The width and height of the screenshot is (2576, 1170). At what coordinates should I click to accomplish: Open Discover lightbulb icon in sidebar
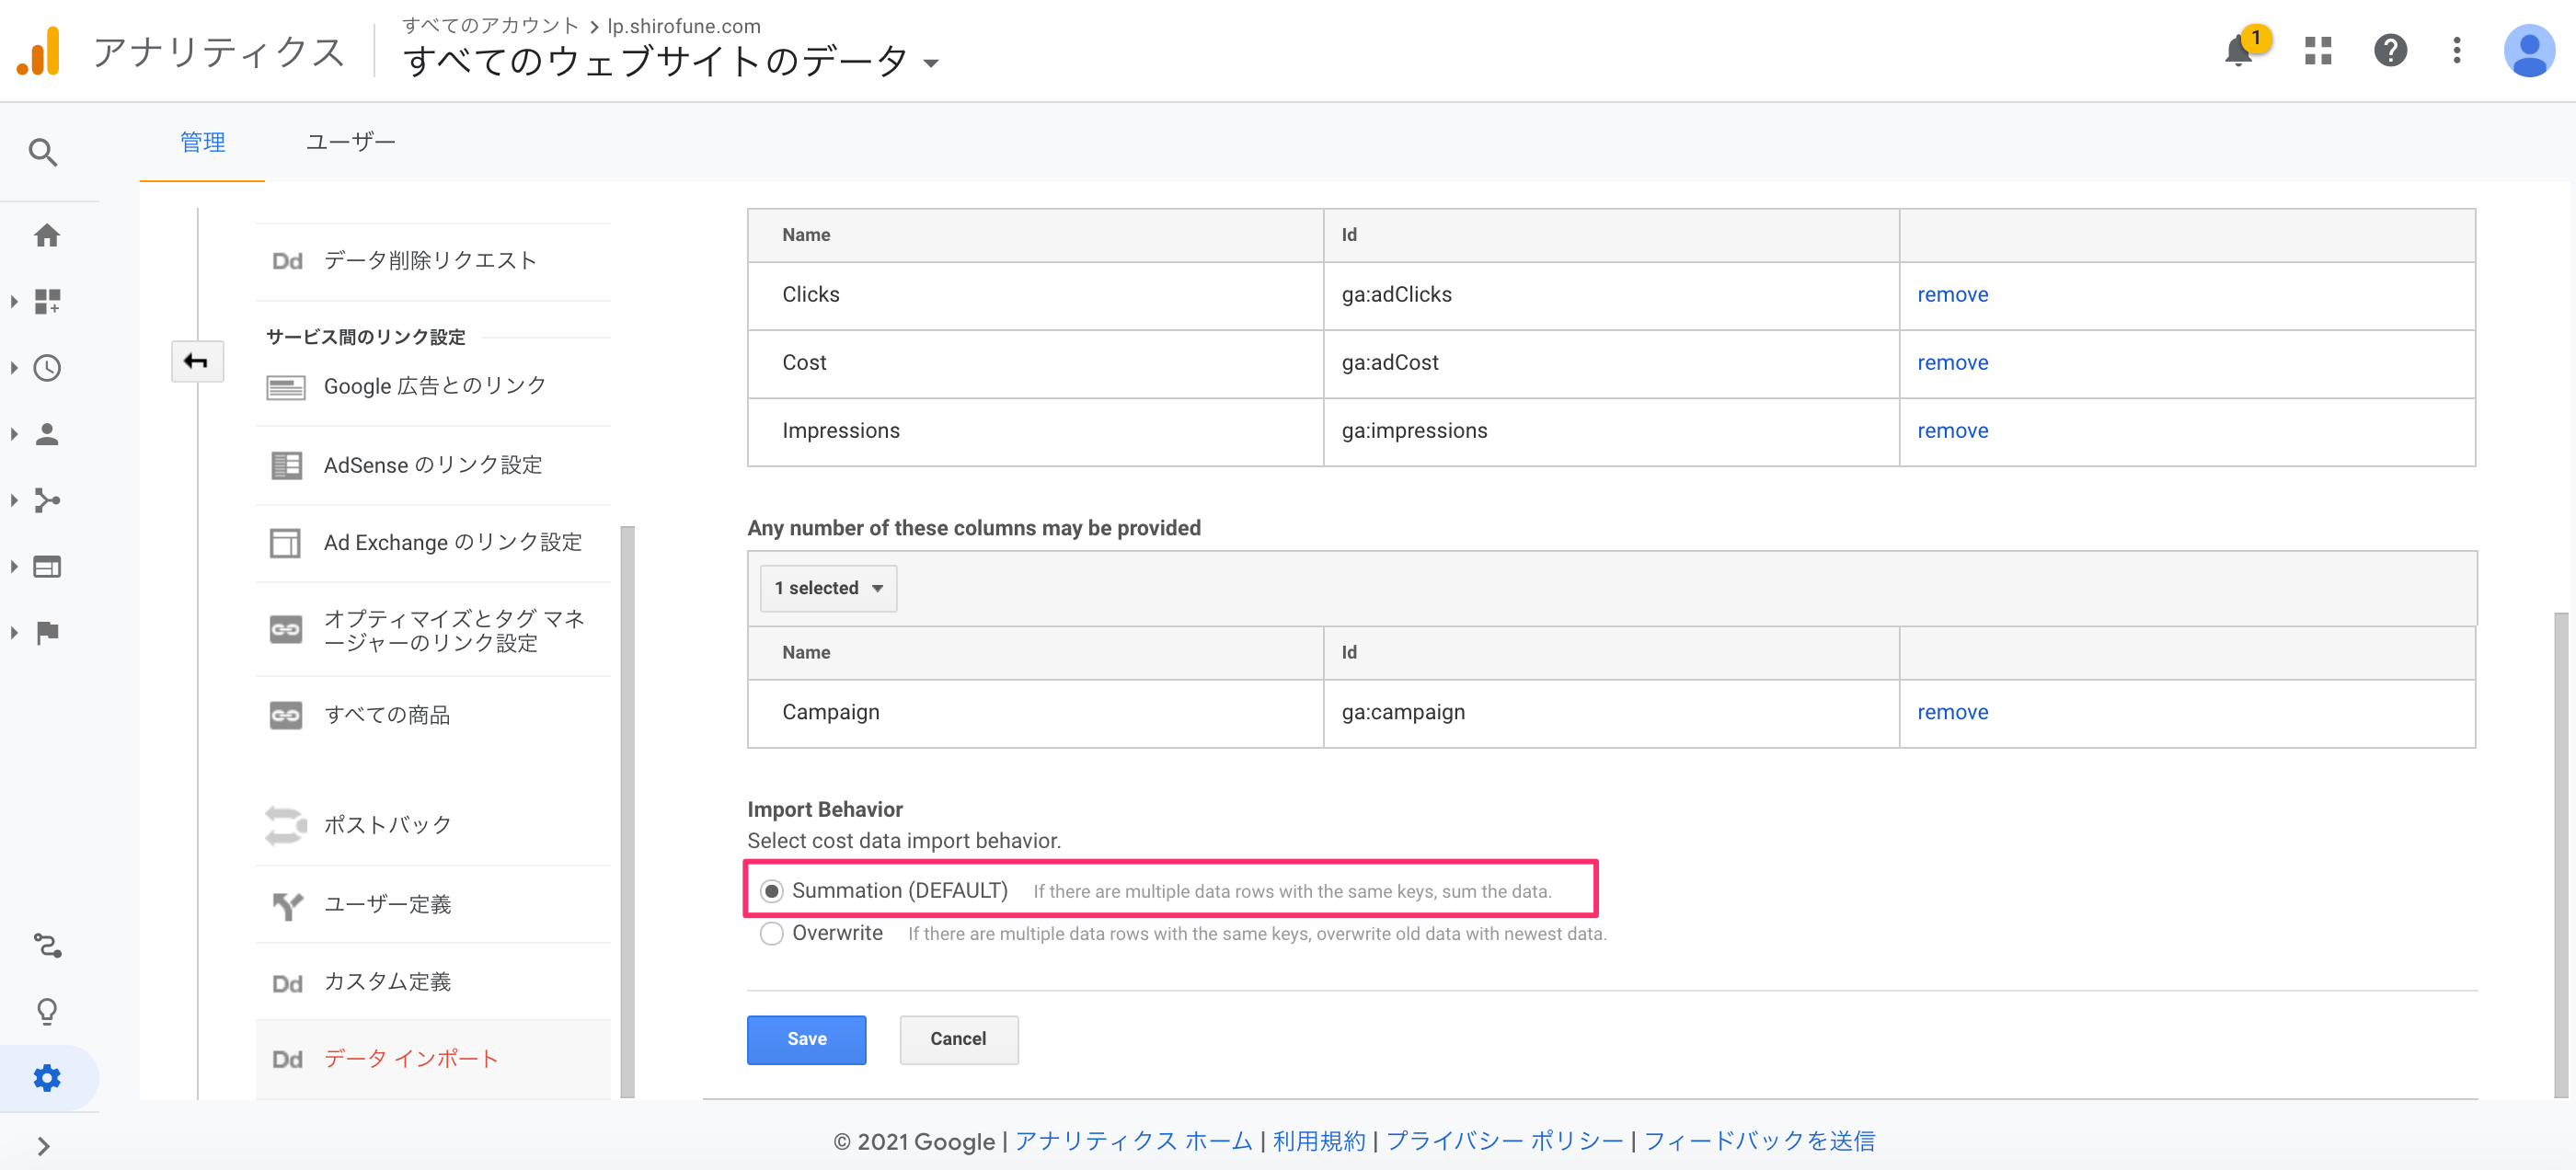click(x=47, y=1012)
